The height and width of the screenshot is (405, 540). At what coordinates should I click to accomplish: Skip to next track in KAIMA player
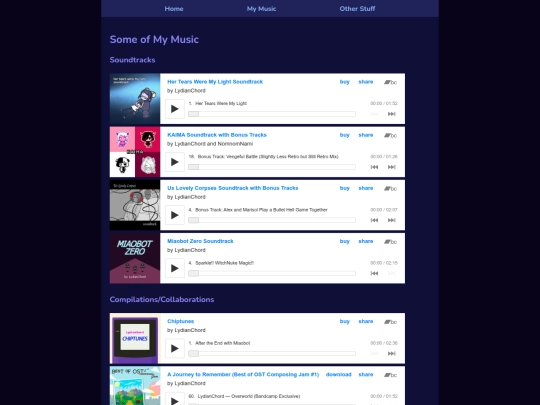coord(392,167)
